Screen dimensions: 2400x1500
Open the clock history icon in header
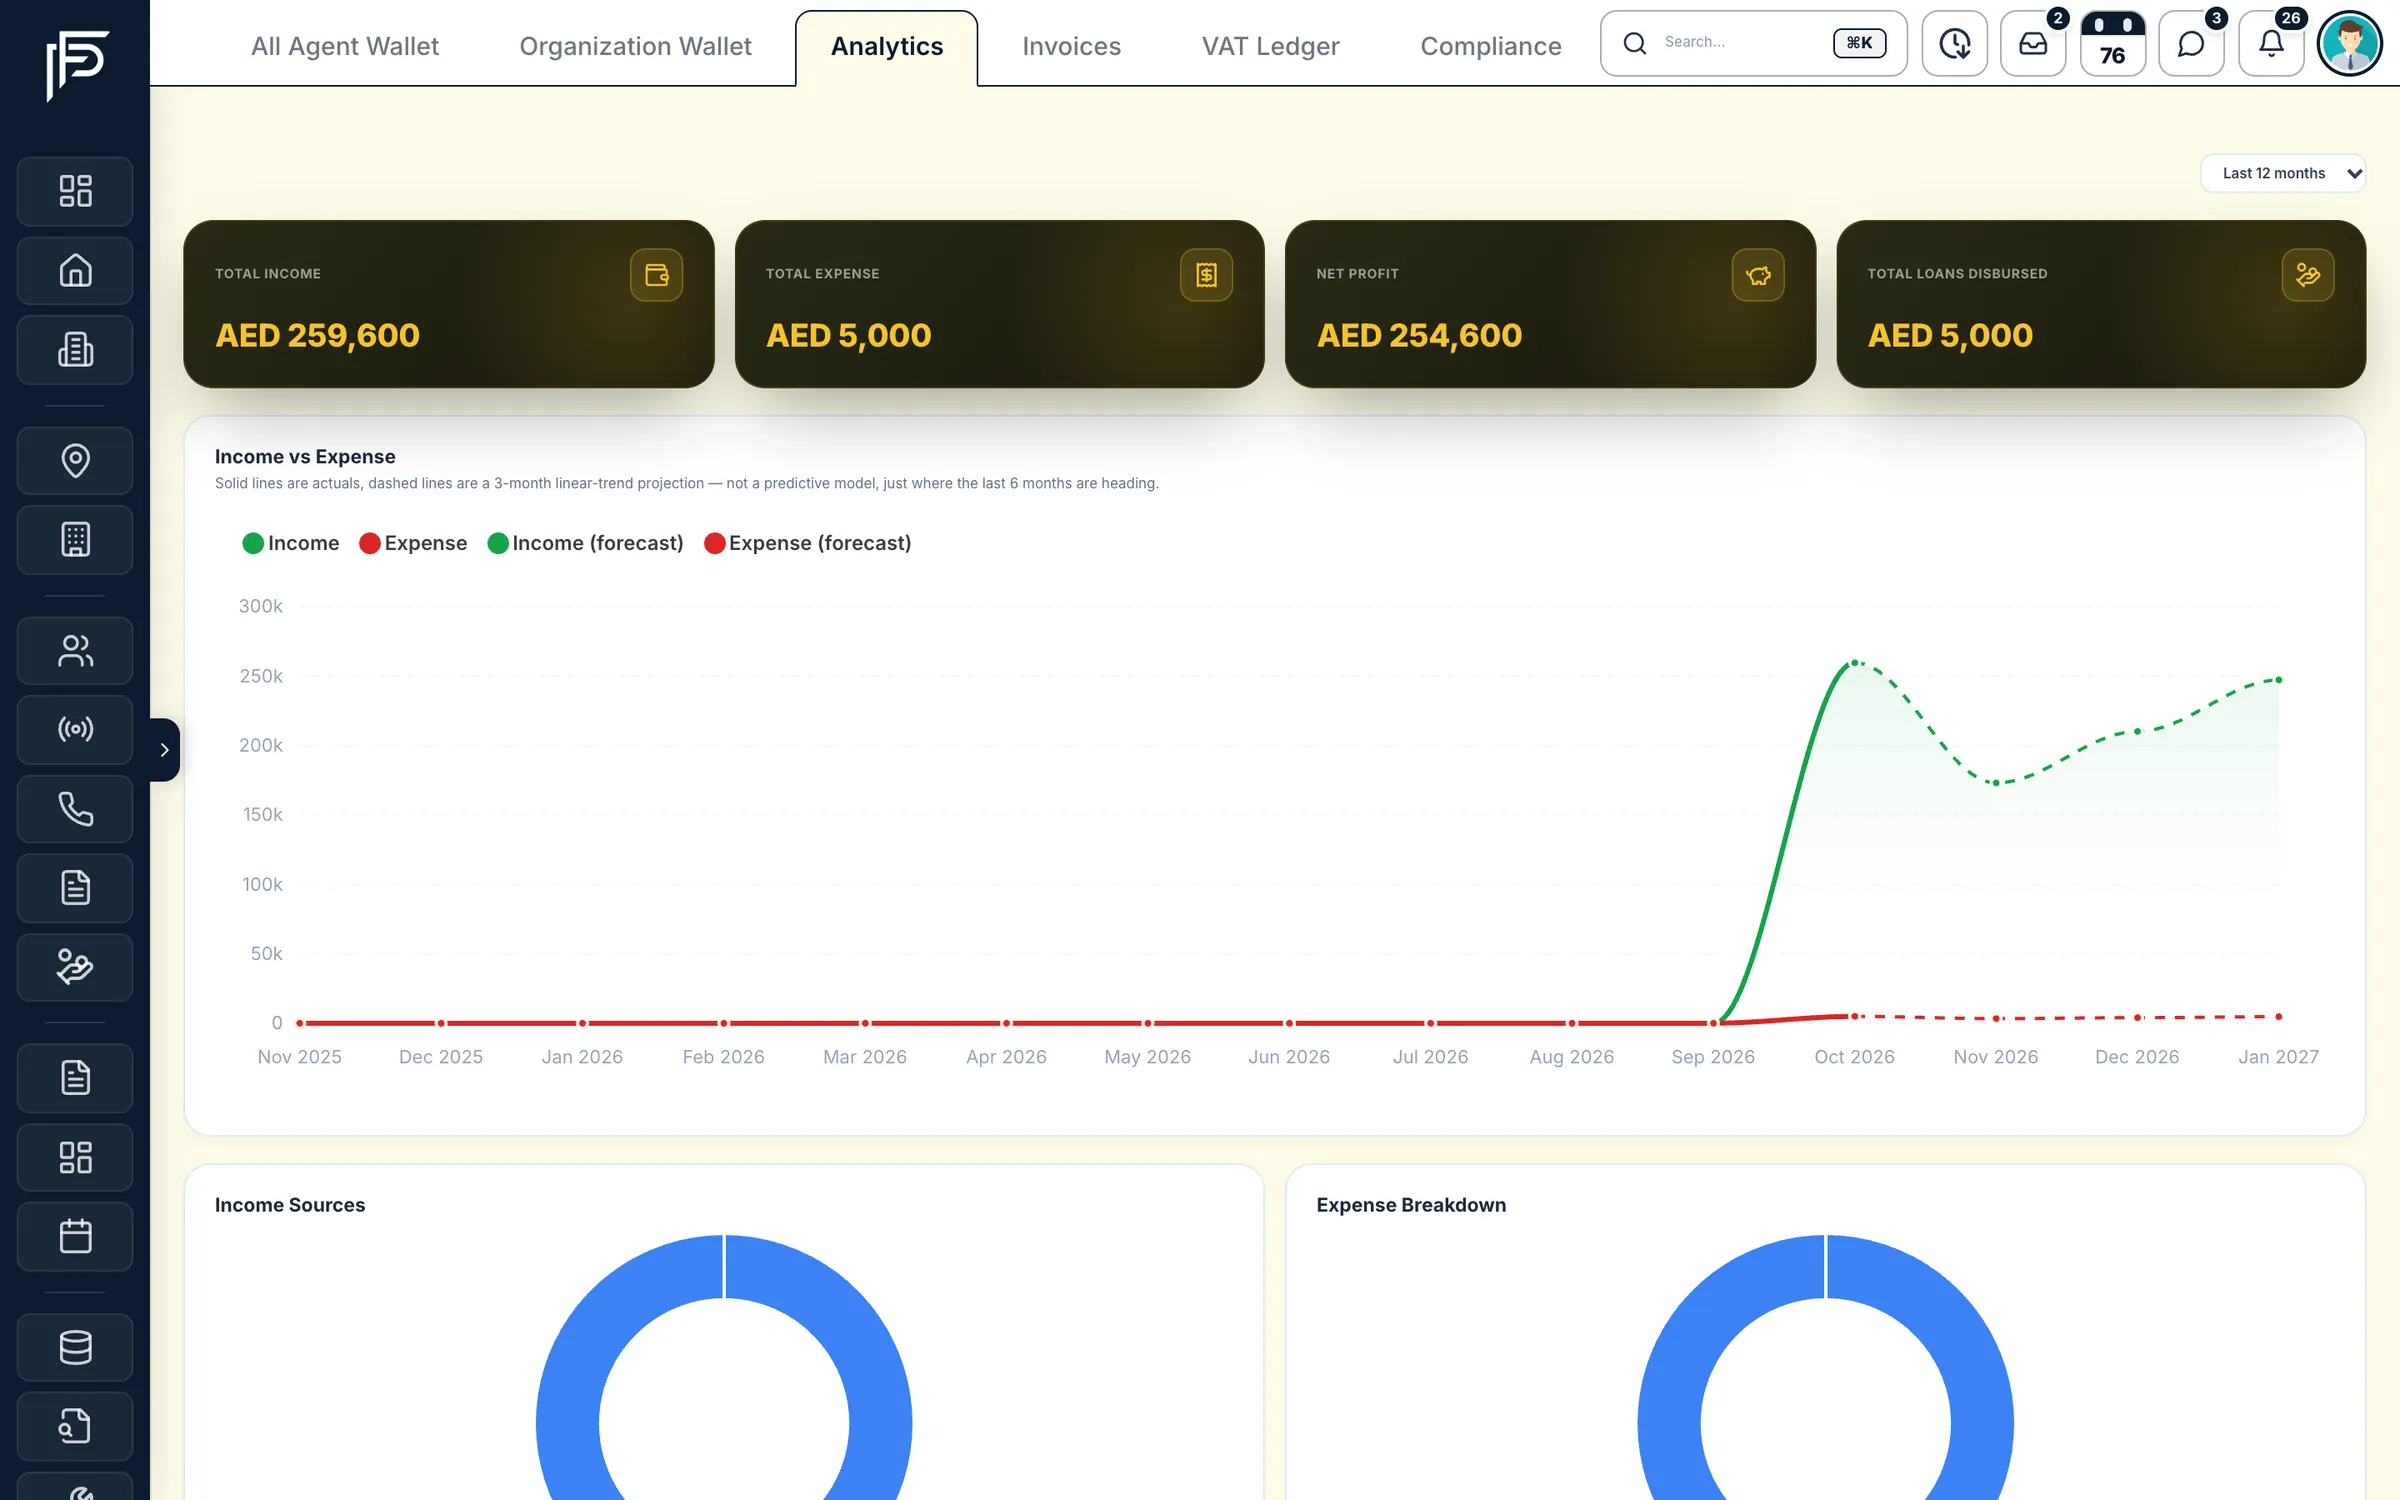click(1954, 44)
